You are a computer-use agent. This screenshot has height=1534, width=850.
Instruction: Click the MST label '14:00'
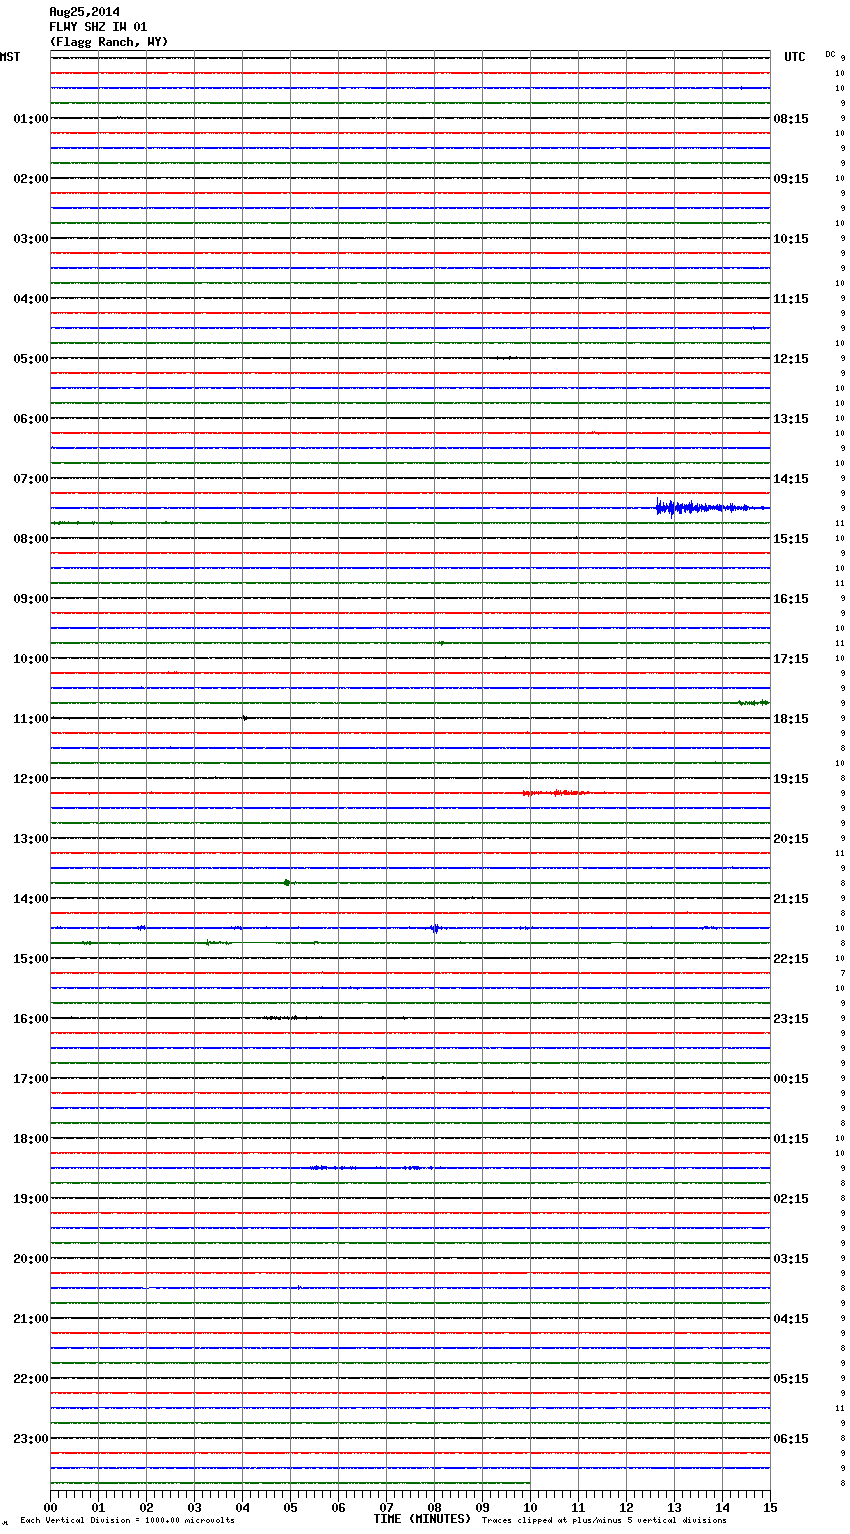click(31, 899)
